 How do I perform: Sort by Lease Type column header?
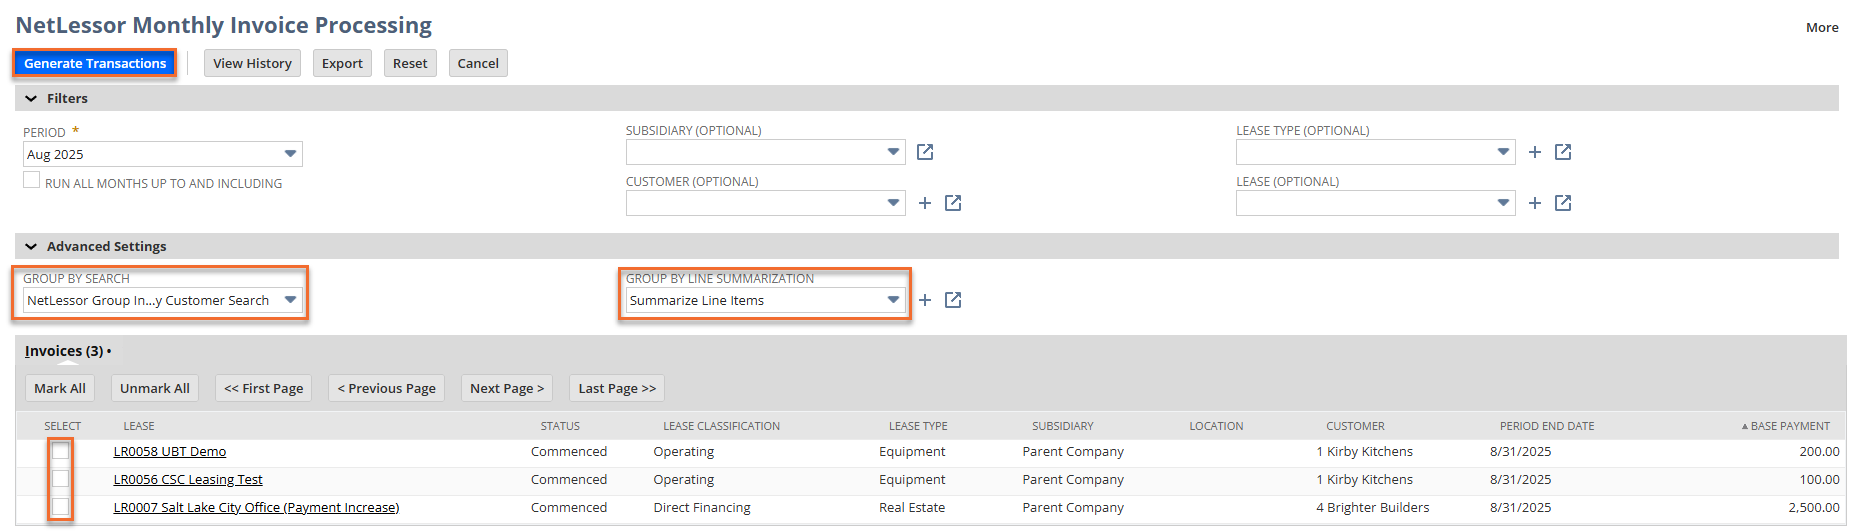click(918, 426)
